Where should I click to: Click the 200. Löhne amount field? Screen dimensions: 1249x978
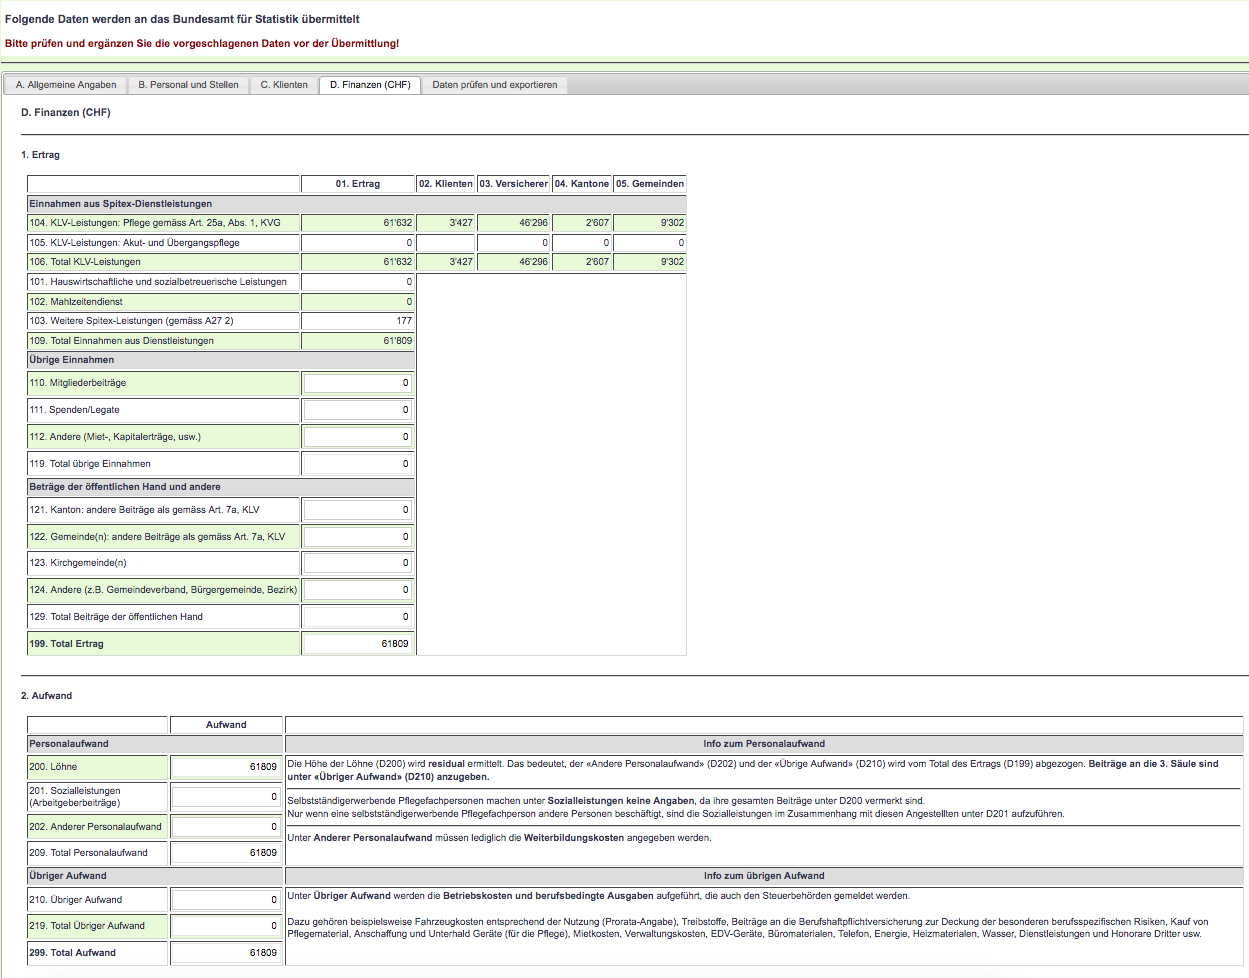pos(226,767)
